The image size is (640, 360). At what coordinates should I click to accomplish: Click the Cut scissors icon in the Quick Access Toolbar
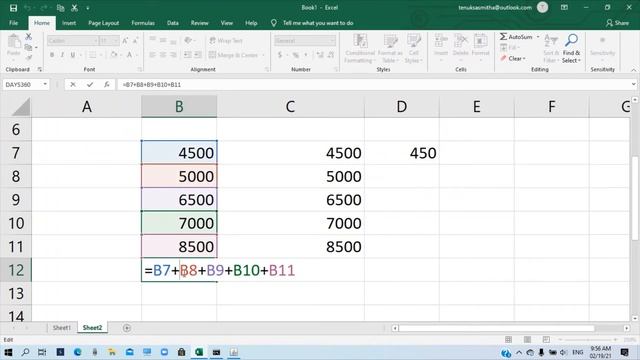[x=74, y=8]
